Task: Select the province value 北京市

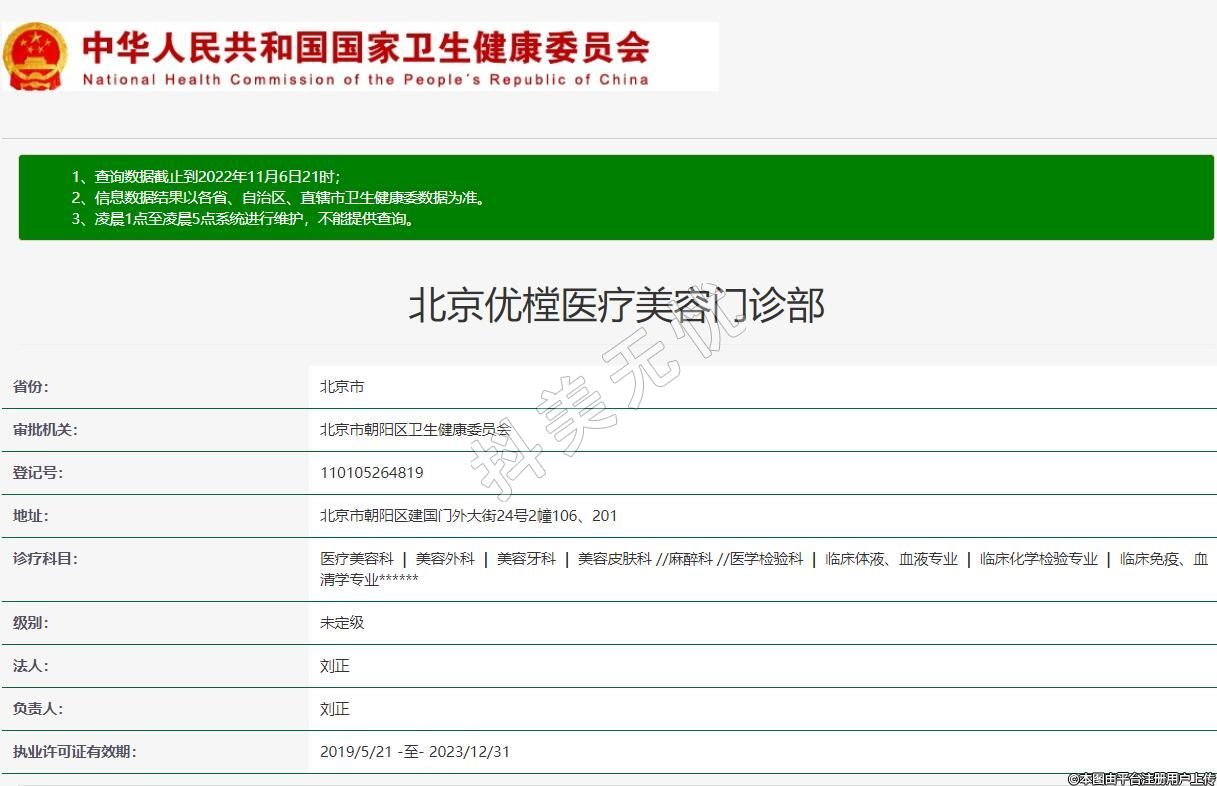Action: [342, 387]
